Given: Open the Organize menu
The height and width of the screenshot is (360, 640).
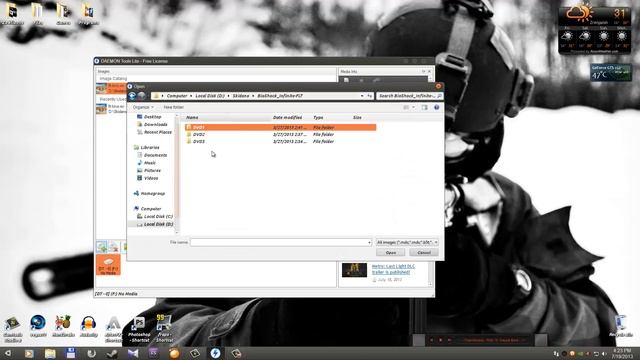Looking at the screenshot, I should click(x=143, y=107).
